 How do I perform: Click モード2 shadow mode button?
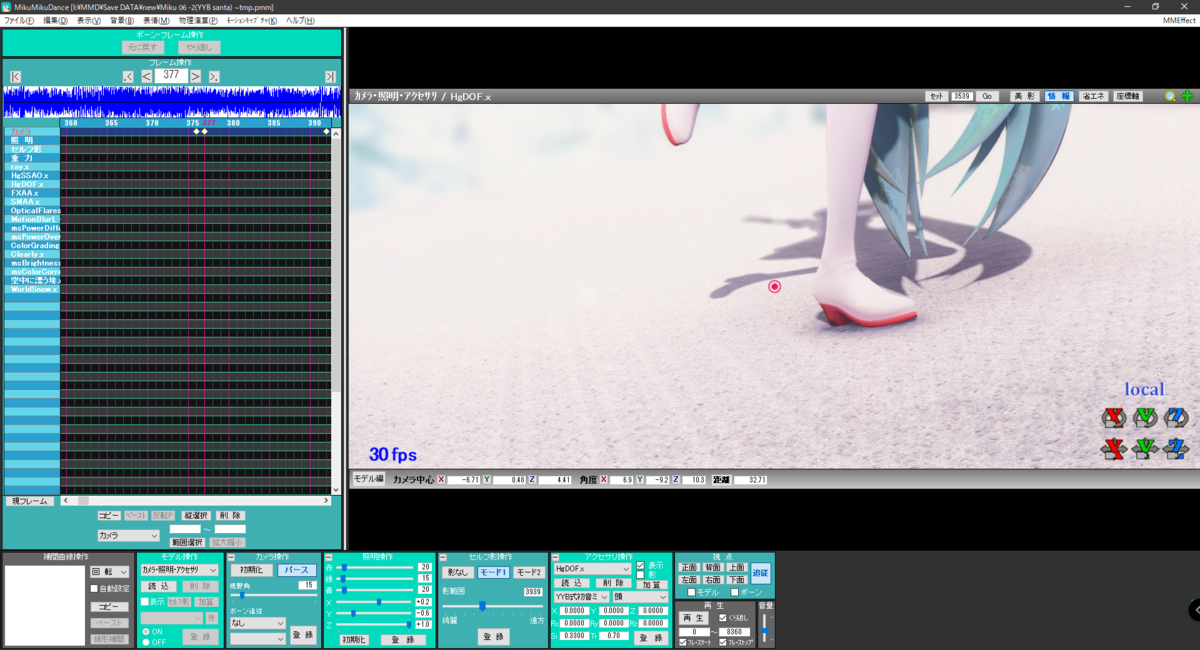530,572
